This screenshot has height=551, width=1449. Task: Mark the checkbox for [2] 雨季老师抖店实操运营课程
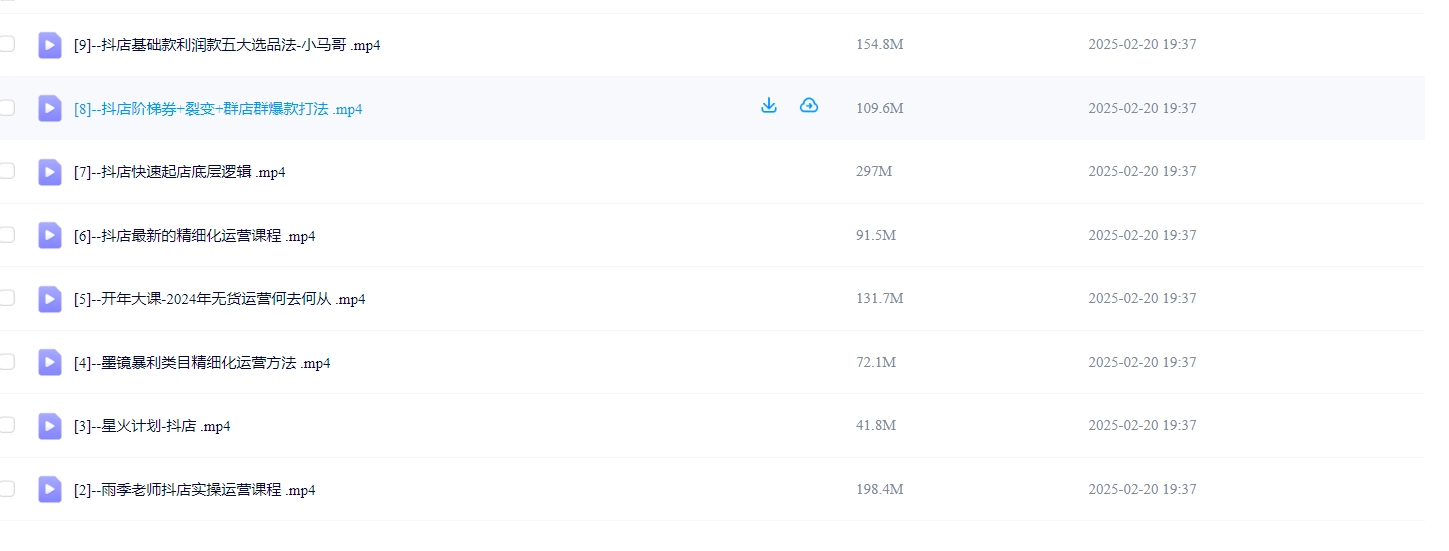(7, 489)
